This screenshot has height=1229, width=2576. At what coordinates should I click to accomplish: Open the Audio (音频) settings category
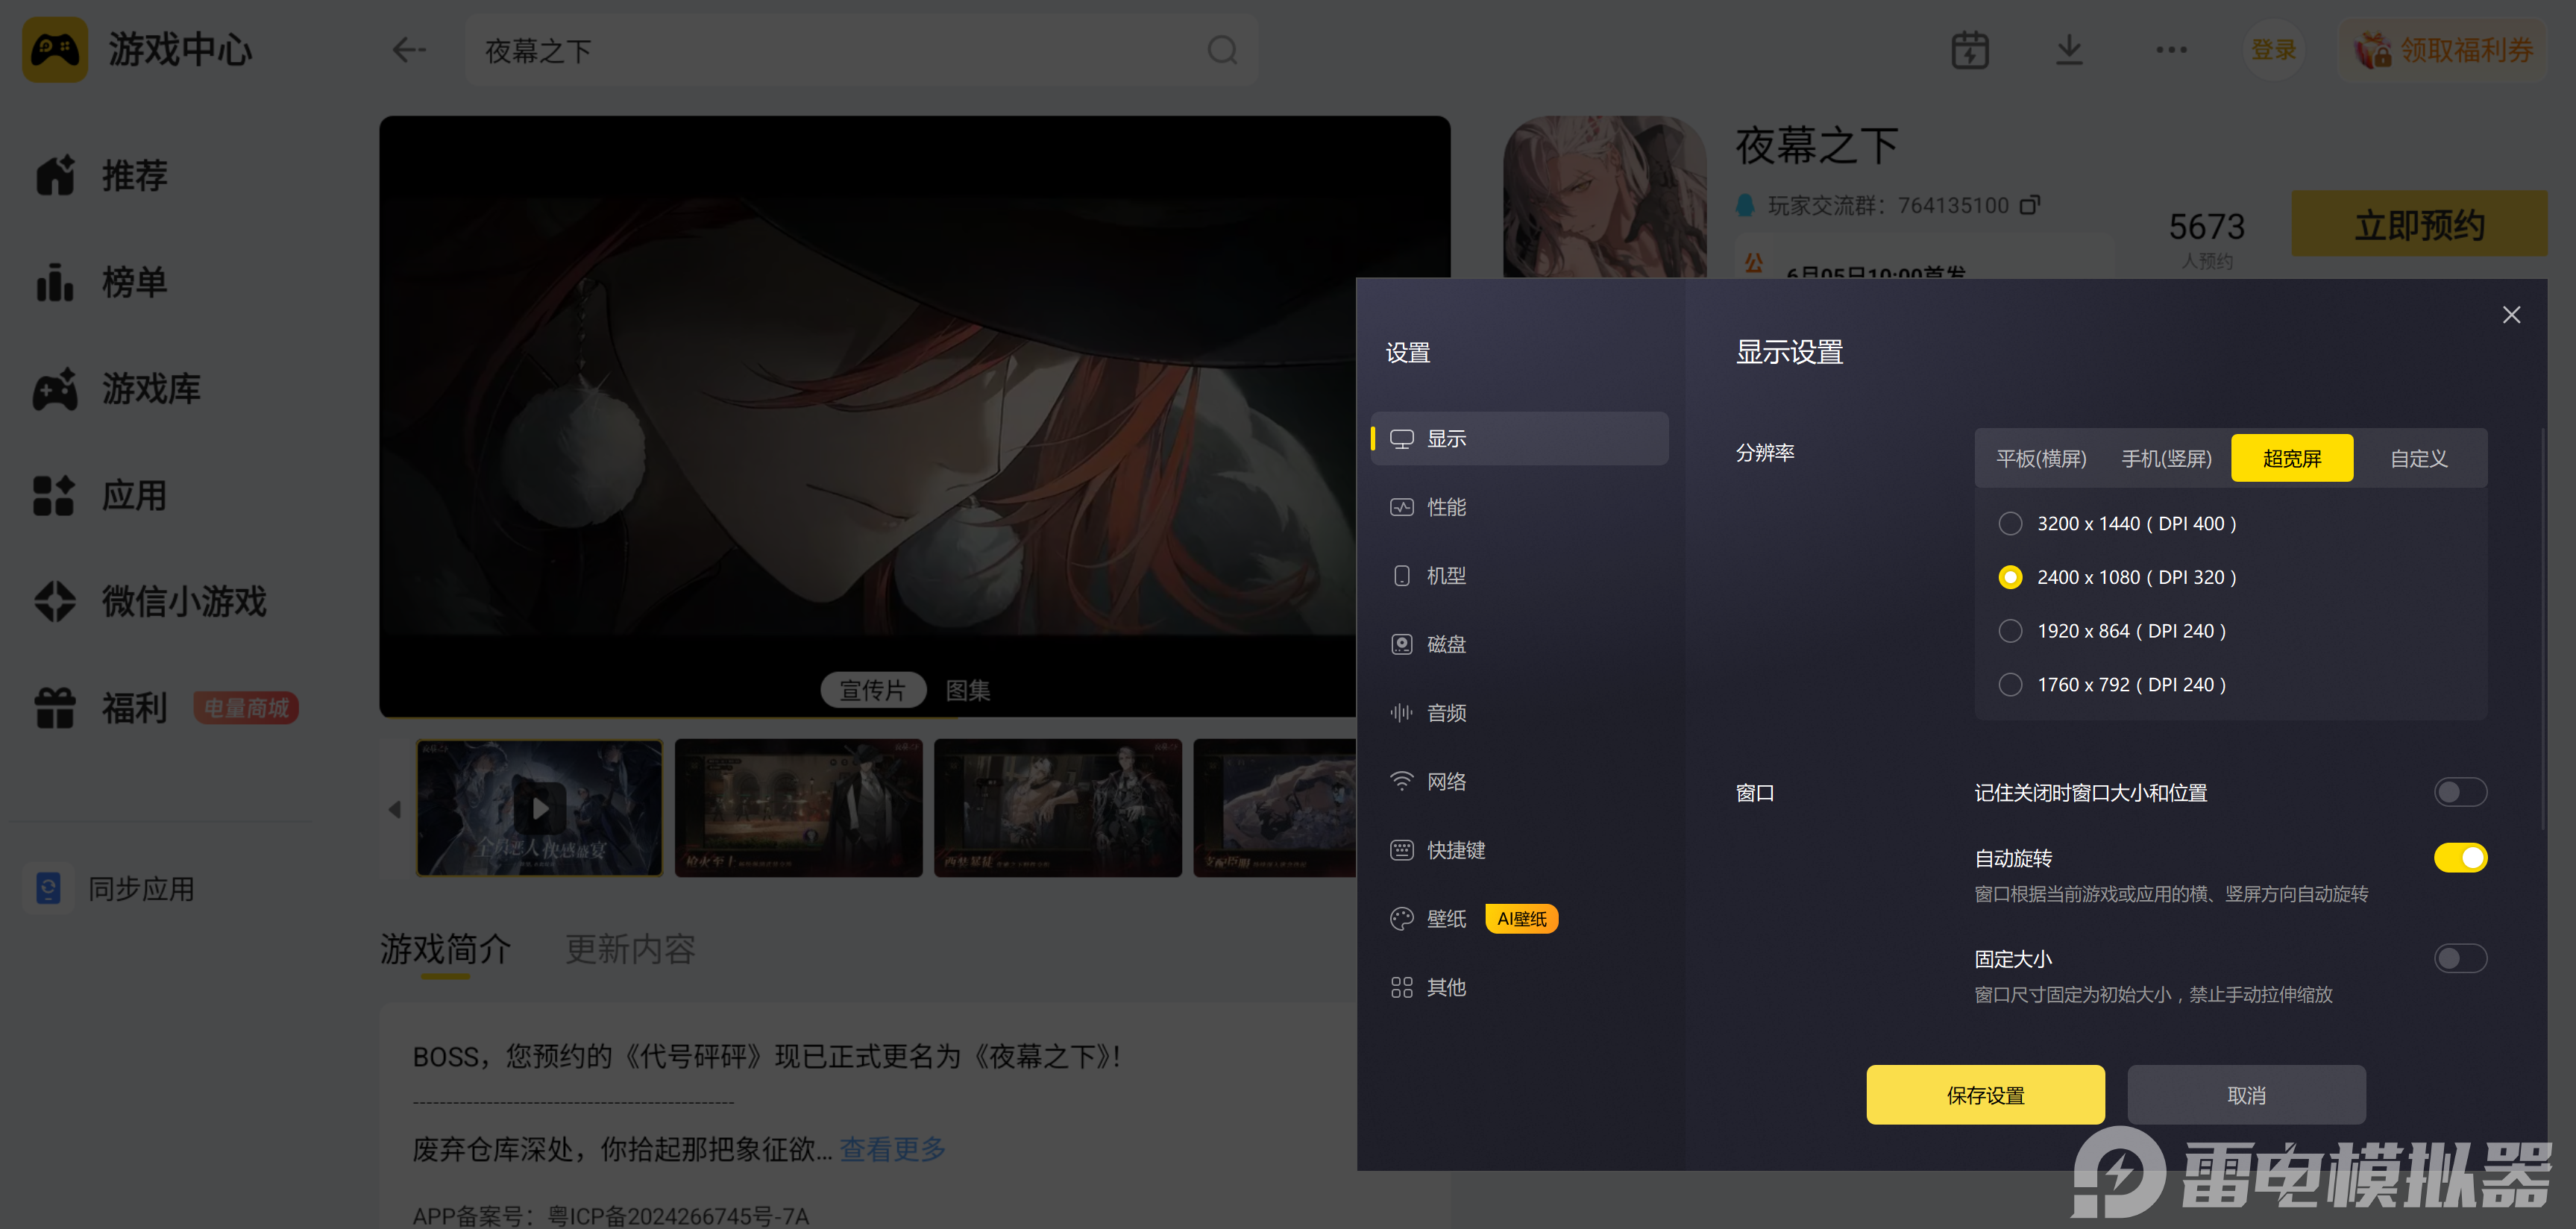tap(1519, 713)
